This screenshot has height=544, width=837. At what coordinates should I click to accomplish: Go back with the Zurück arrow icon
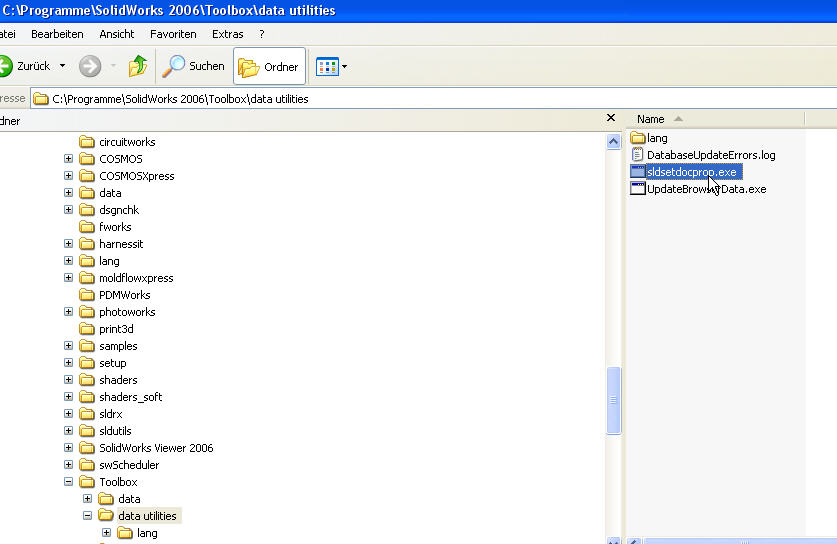tap(5, 66)
